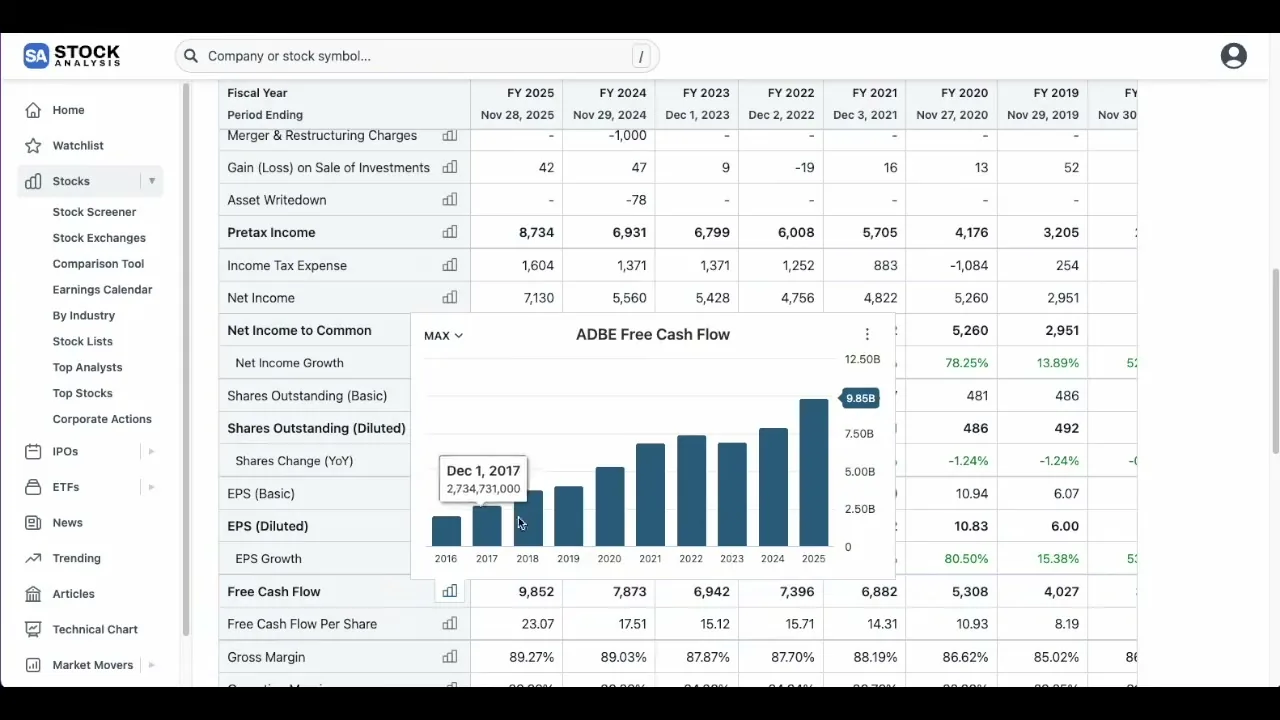The height and width of the screenshot is (720, 1280).
Task: Expand the IPOs submenu arrow
Action: click(x=152, y=451)
